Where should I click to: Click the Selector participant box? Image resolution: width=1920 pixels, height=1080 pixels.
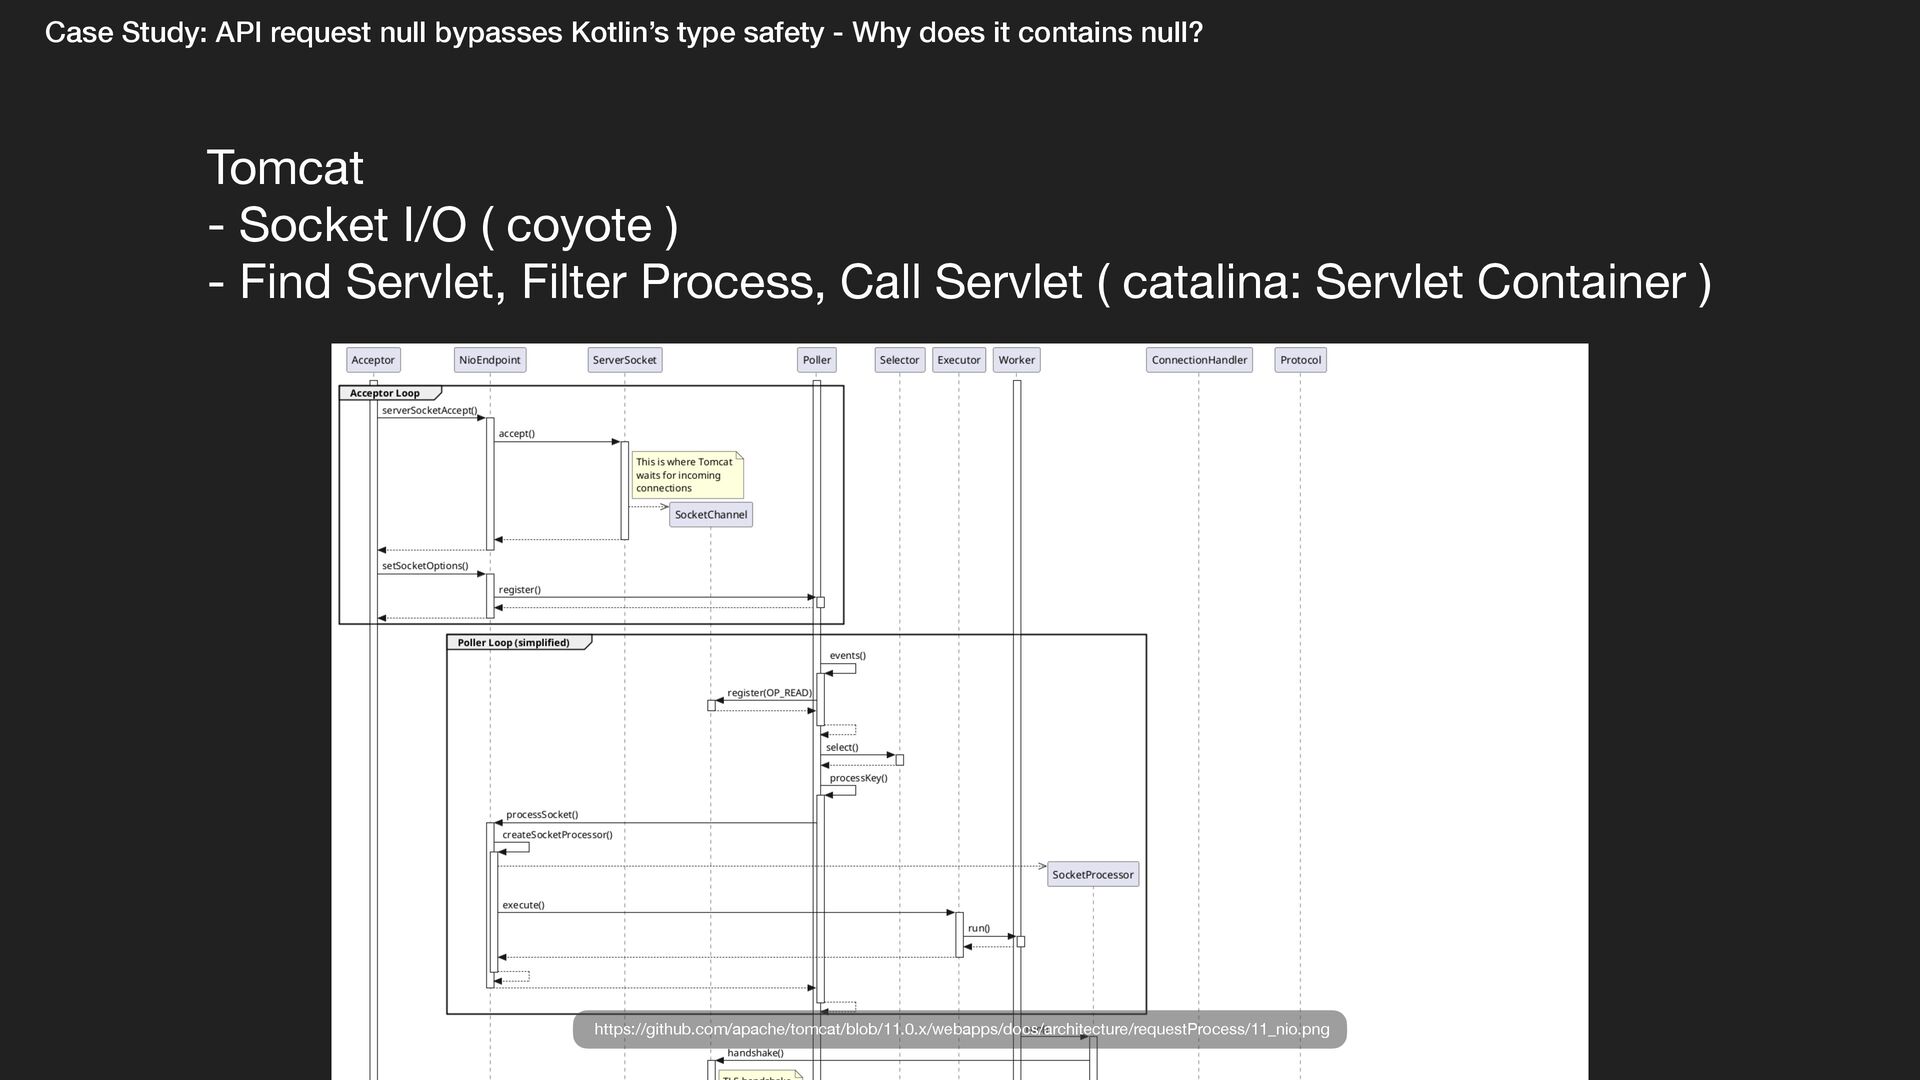899,360
